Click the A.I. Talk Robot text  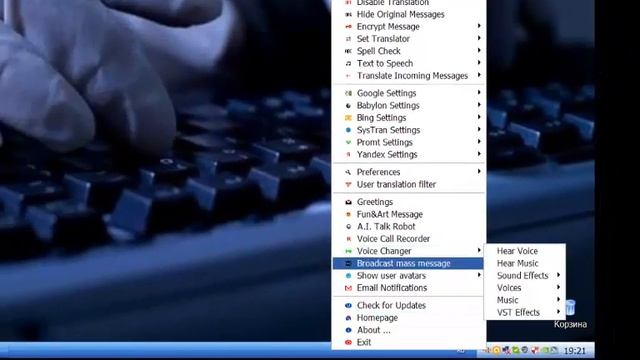[x=386, y=227]
